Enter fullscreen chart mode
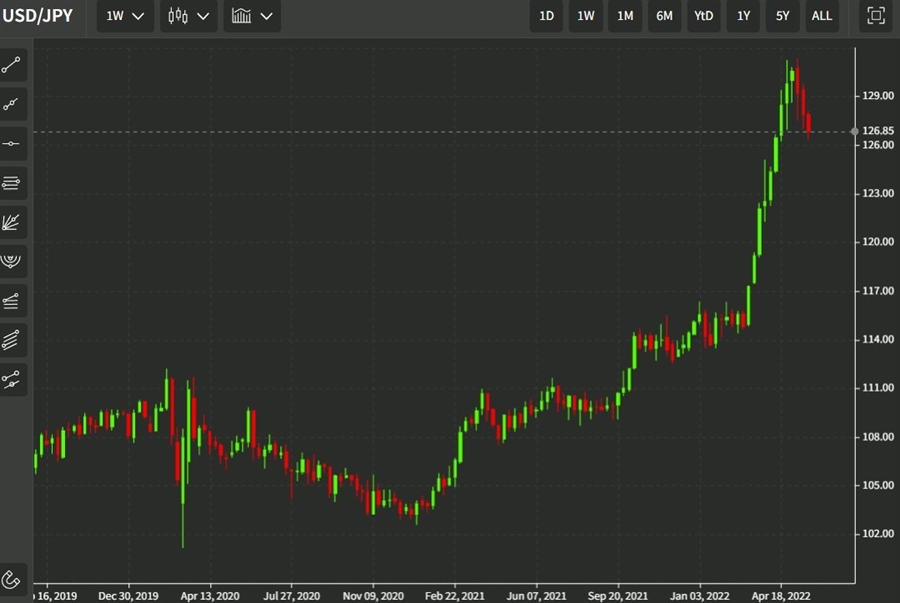 tap(875, 15)
